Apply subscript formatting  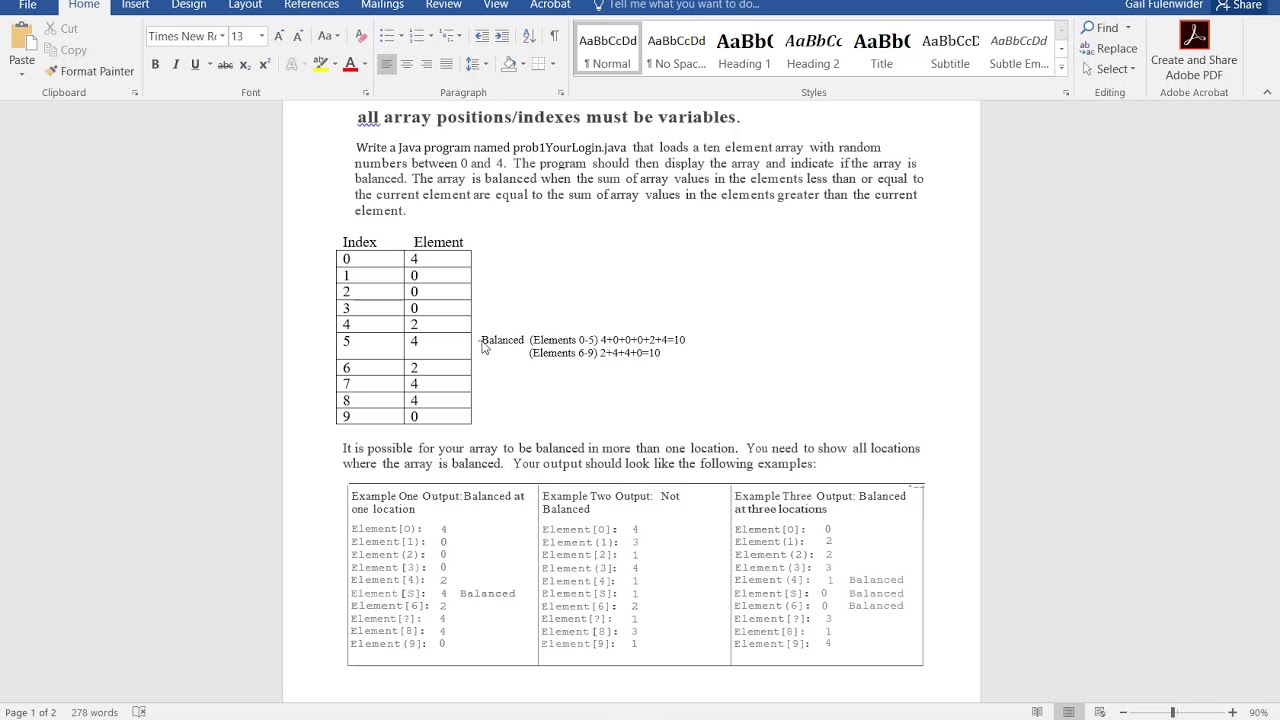[245, 65]
